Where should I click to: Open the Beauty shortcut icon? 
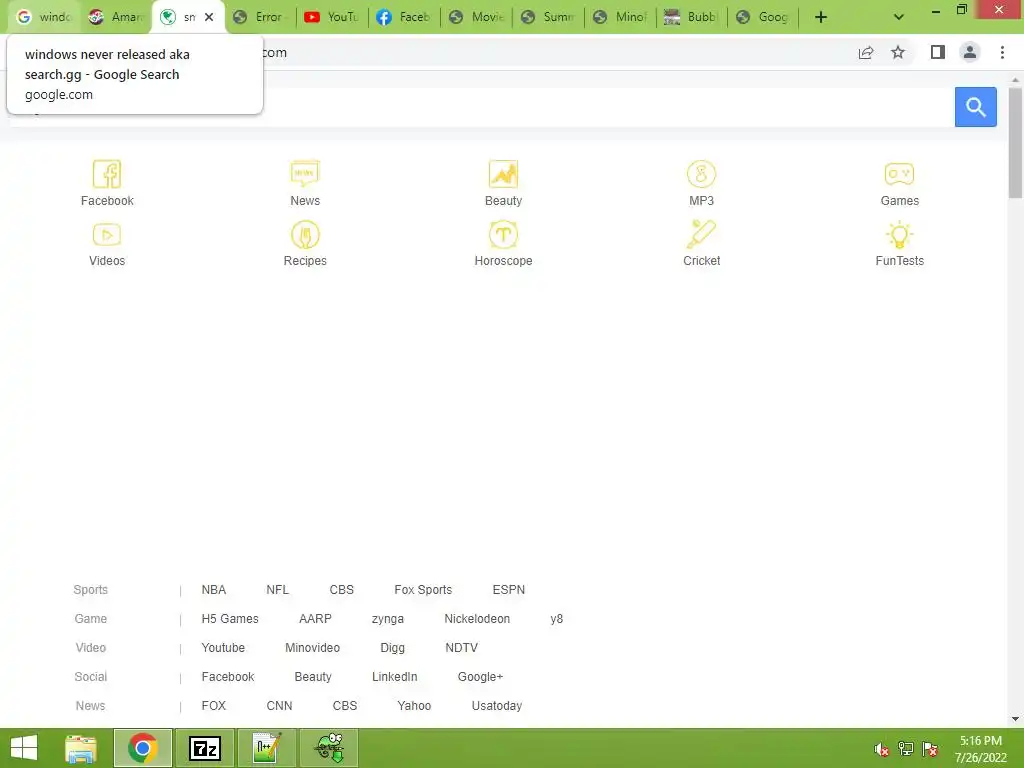point(503,174)
